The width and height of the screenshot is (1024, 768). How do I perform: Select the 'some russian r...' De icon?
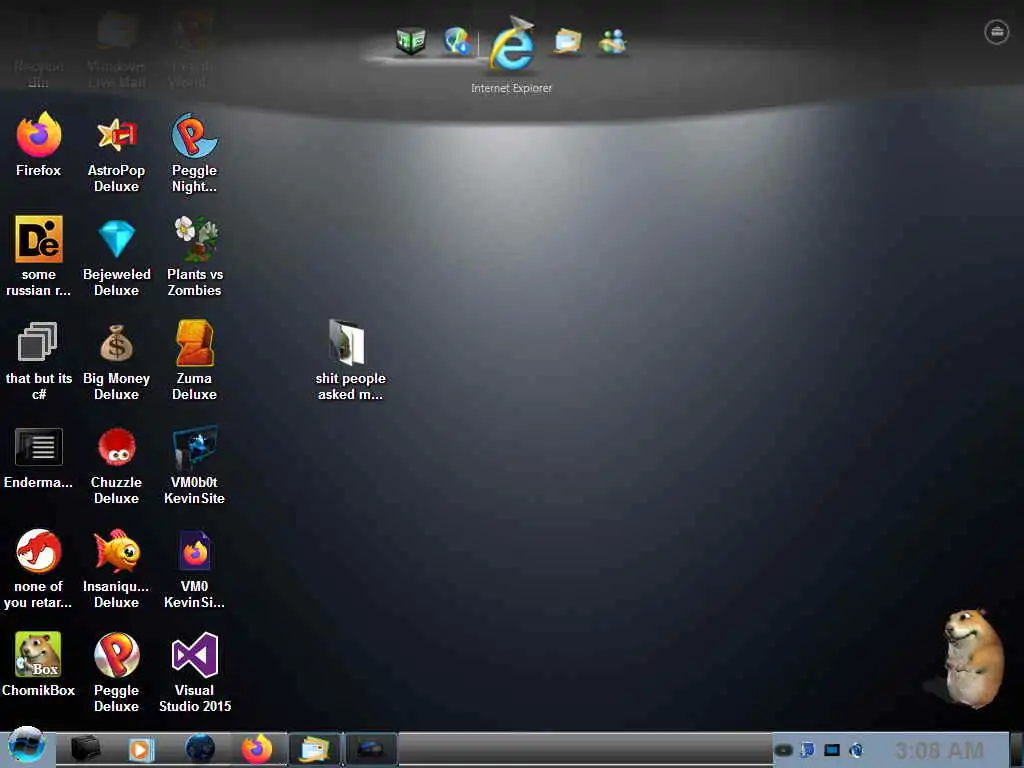[39, 256]
